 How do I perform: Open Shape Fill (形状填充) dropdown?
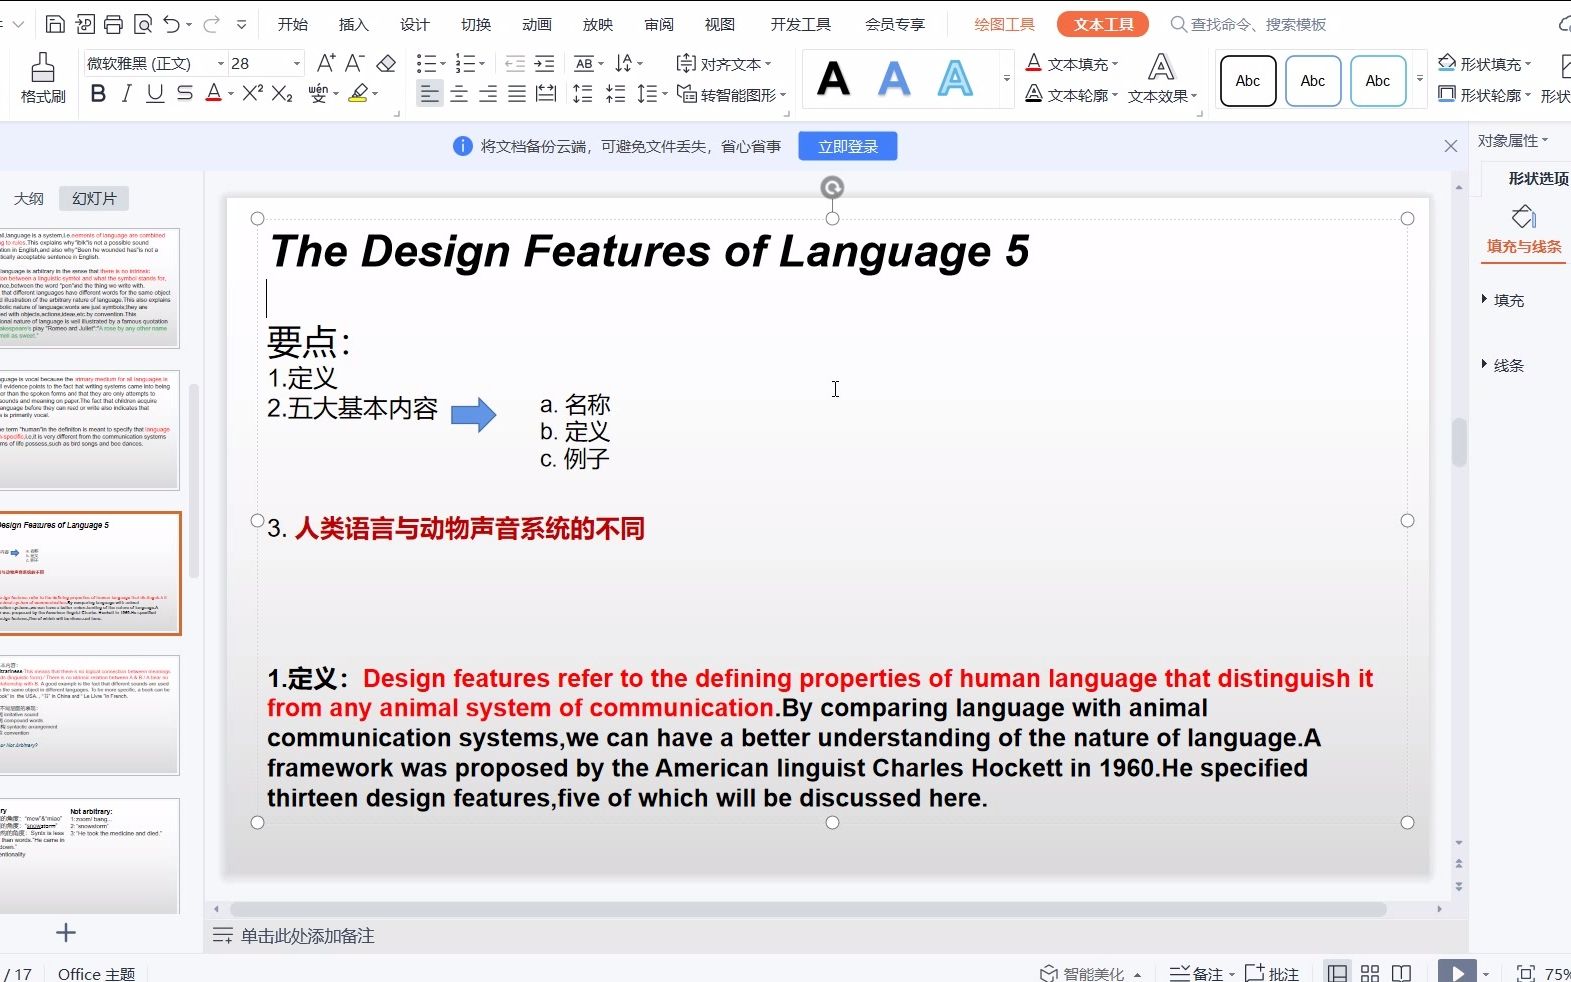pyautogui.click(x=1485, y=64)
